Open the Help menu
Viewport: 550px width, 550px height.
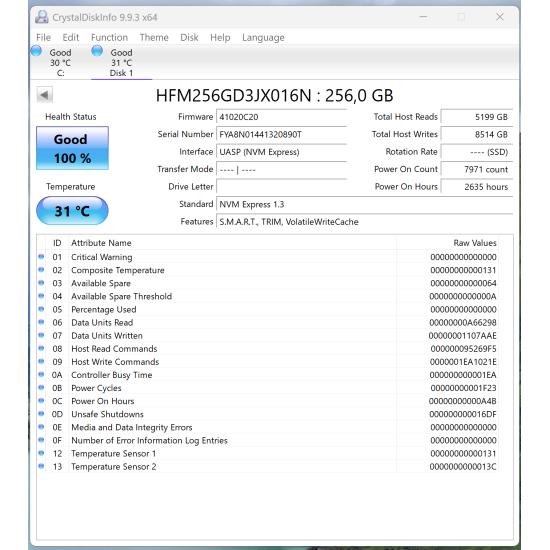pyautogui.click(x=220, y=38)
